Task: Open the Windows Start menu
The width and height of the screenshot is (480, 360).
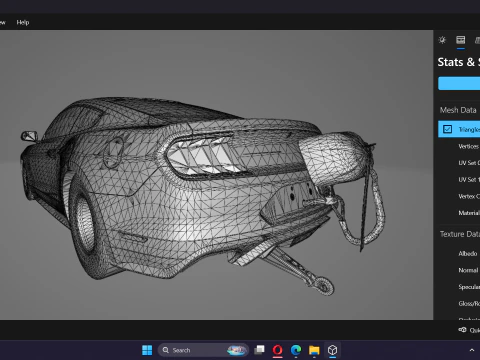Action: (147, 350)
